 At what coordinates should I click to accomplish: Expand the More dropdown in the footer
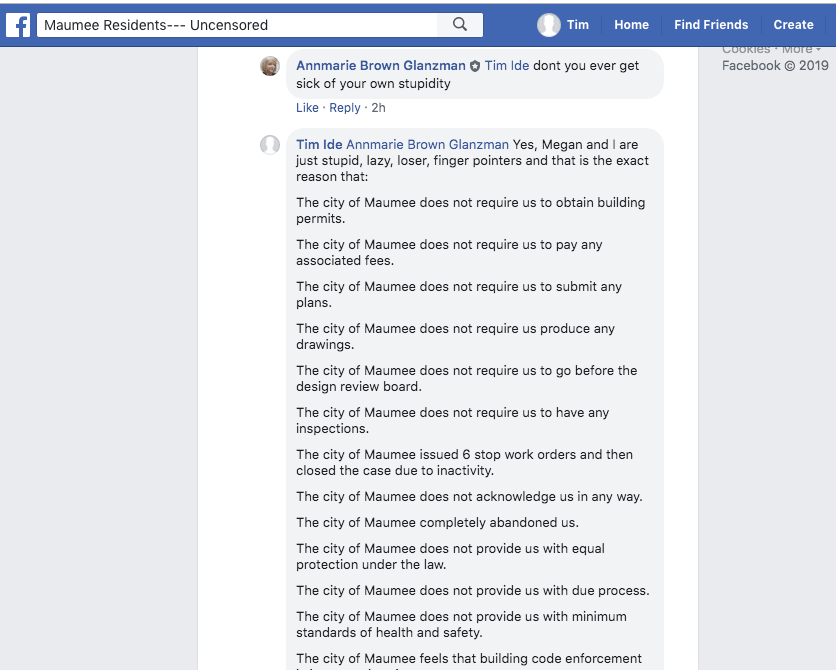(801, 49)
